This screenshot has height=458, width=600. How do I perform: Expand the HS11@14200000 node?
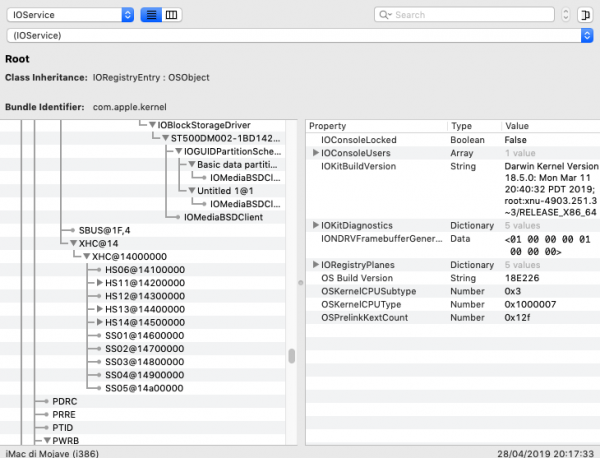pyautogui.click(x=98, y=283)
